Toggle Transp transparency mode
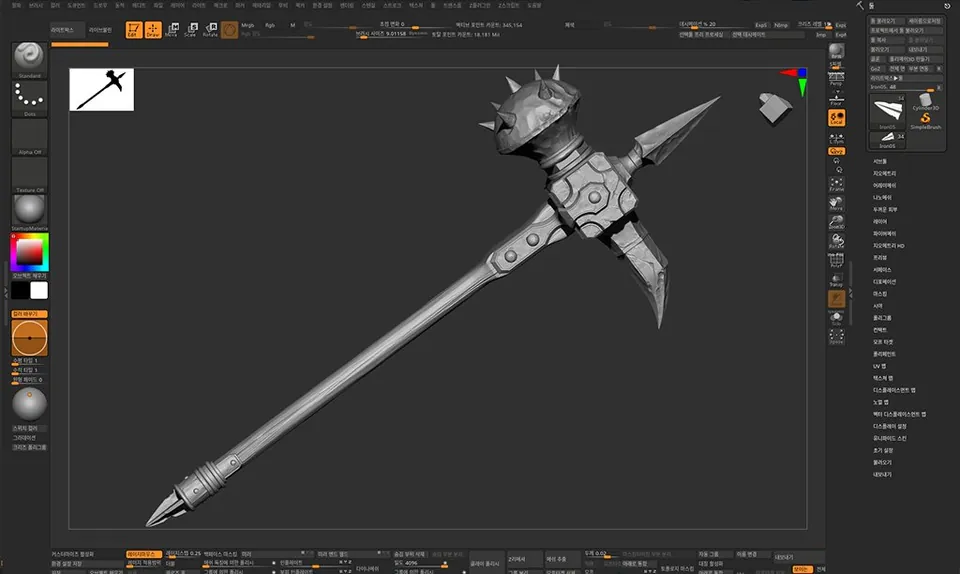 836,279
